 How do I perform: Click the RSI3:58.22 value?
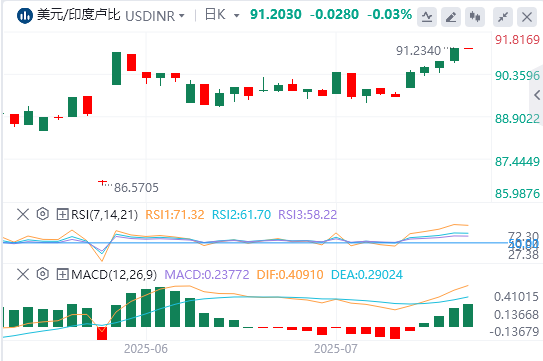click(308, 215)
